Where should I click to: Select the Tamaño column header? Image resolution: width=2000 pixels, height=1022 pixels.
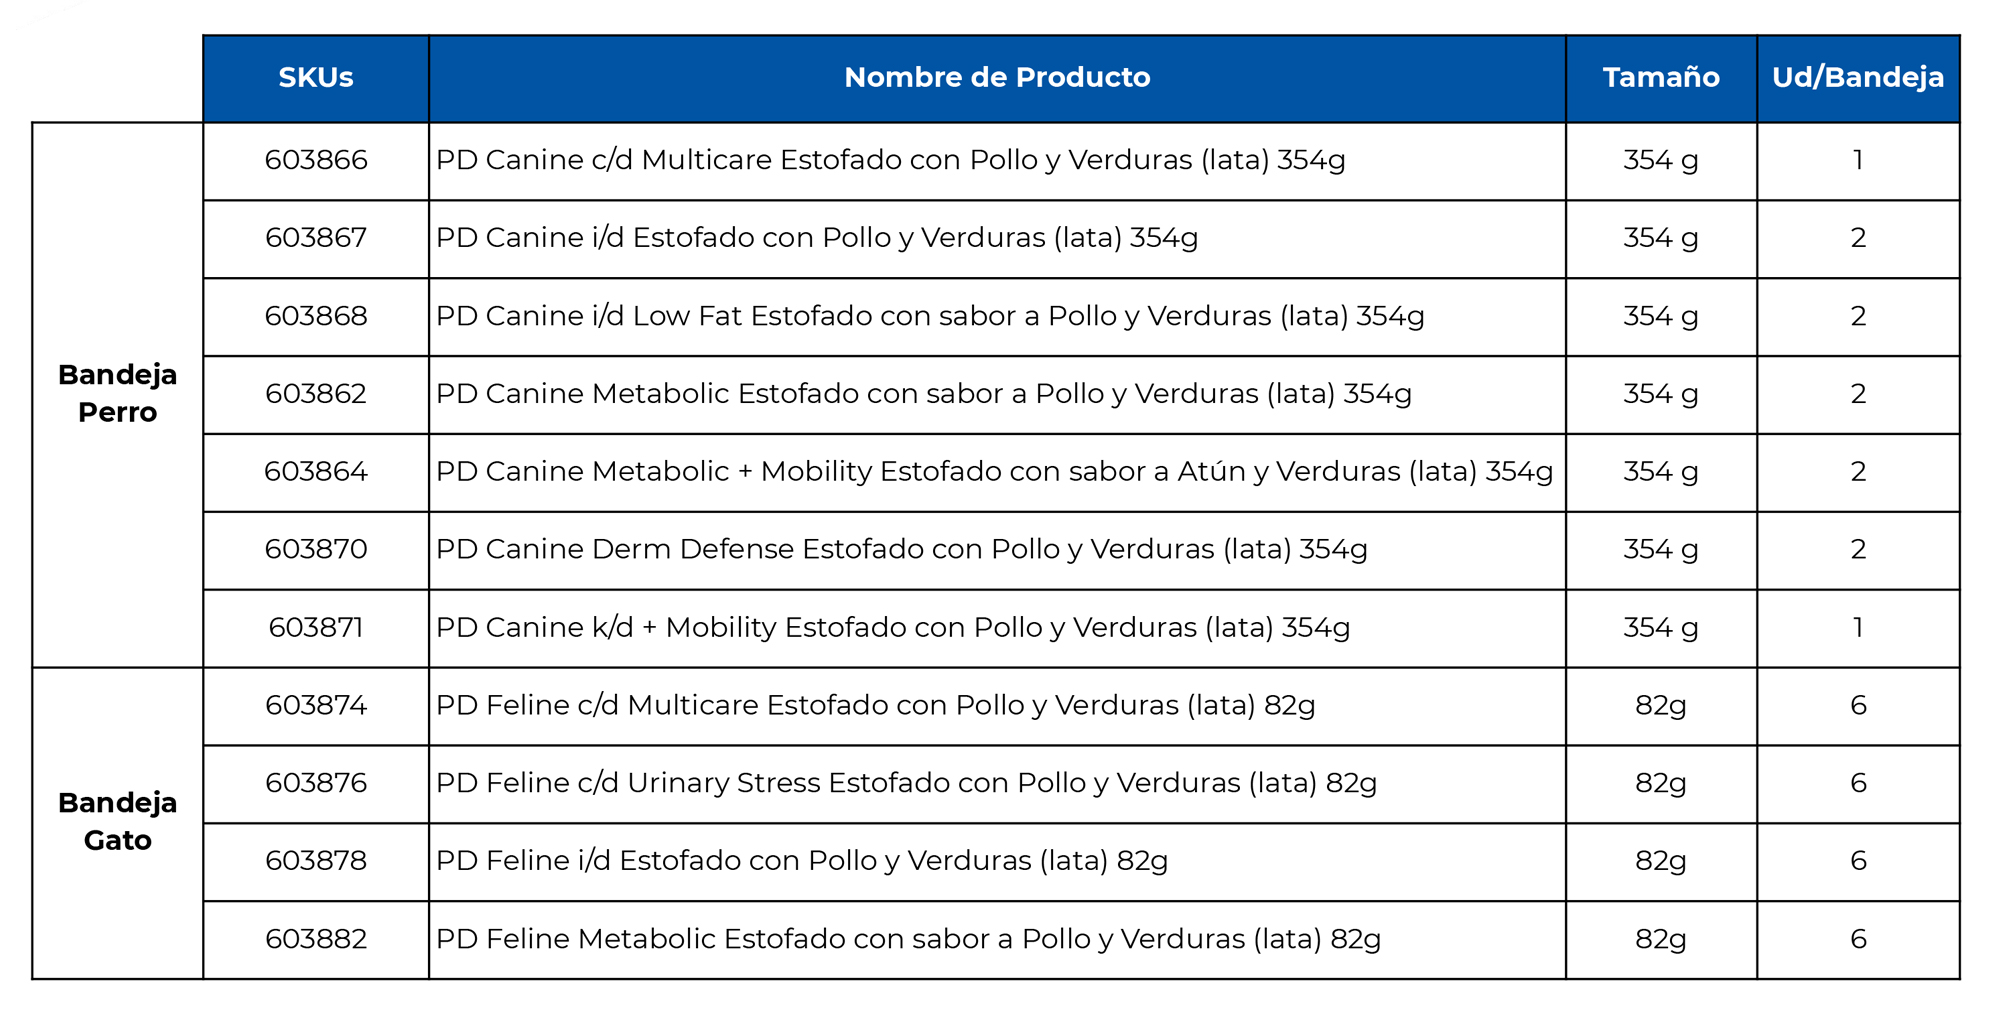1661,78
